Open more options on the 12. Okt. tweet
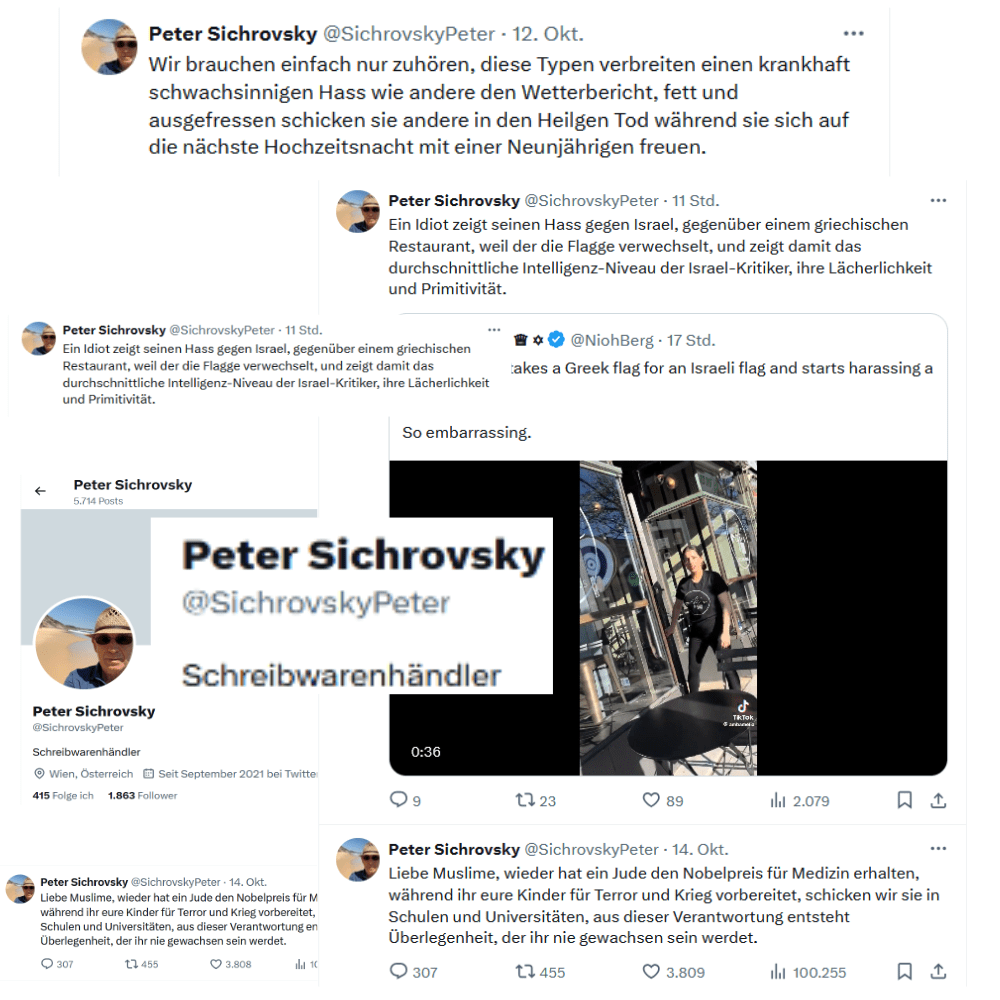Screen dimensions: 1000x1000 coord(853,33)
